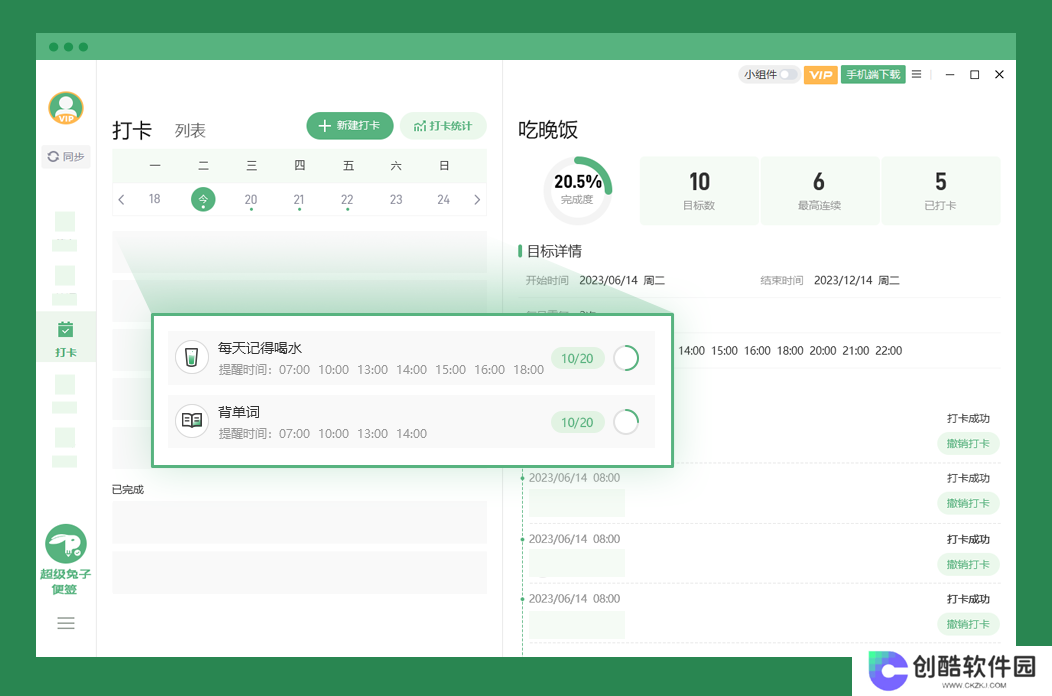
Task: Click the 最高连续 6 stat card
Action: pyautogui.click(x=819, y=191)
